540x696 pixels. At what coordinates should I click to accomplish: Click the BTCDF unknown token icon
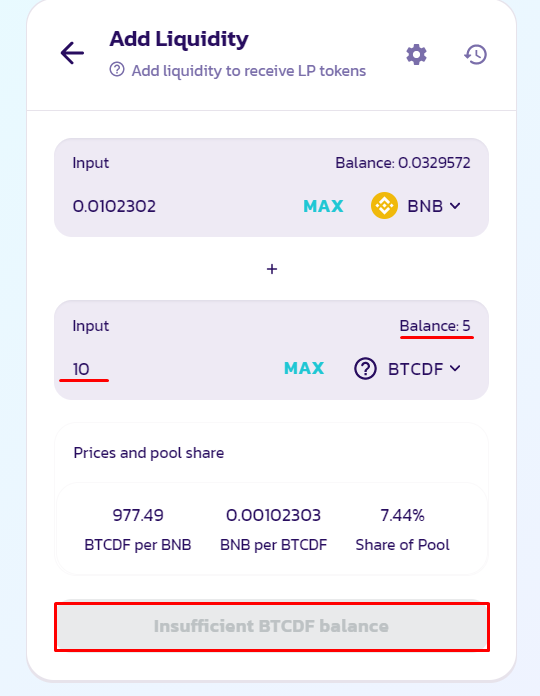pos(366,368)
